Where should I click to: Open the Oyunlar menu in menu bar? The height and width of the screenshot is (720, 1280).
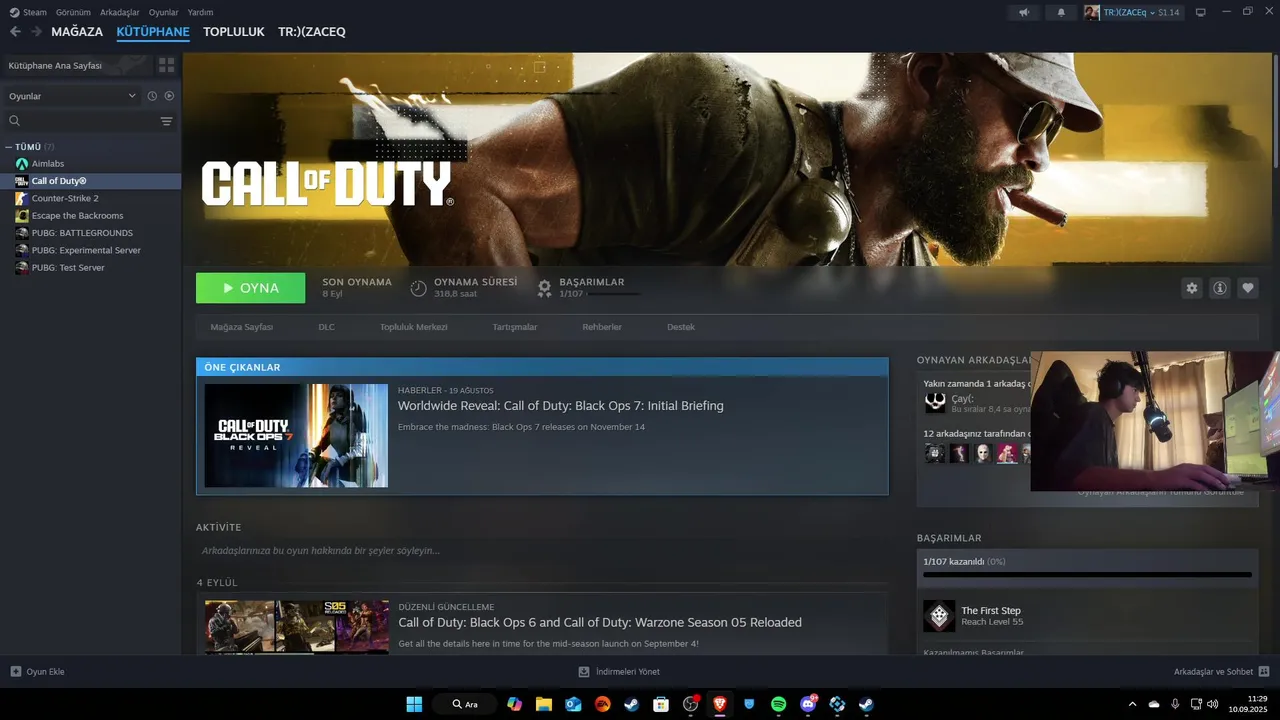[164, 12]
